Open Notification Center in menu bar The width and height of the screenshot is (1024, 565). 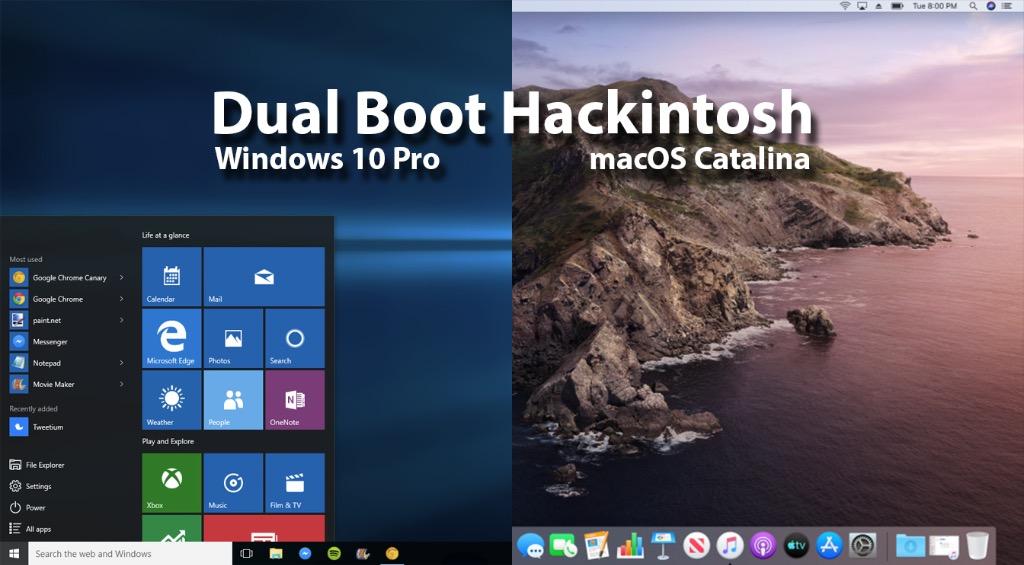(x=1008, y=5)
